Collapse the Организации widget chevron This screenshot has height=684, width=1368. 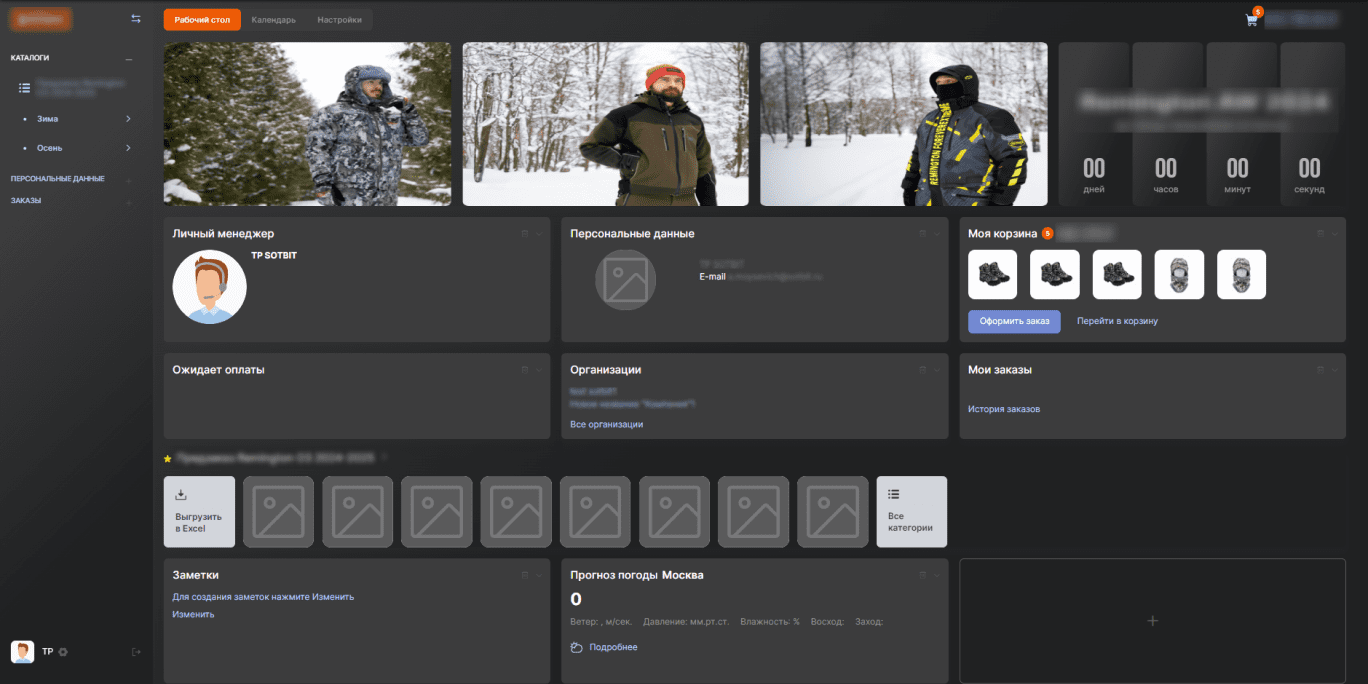click(x=937, y=369)
